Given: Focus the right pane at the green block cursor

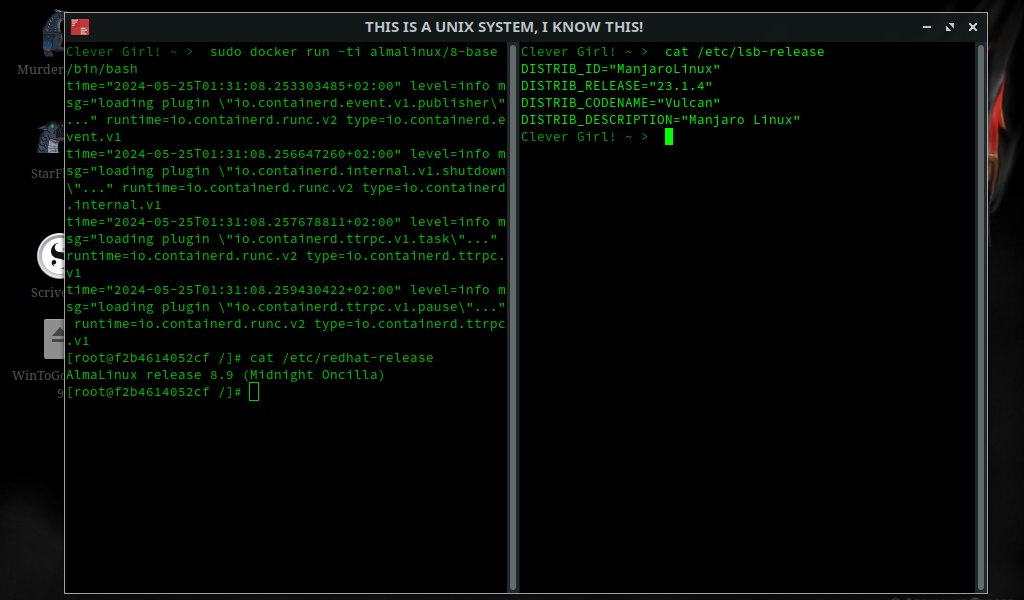Looking at the screenshot, I should [668, 136].
